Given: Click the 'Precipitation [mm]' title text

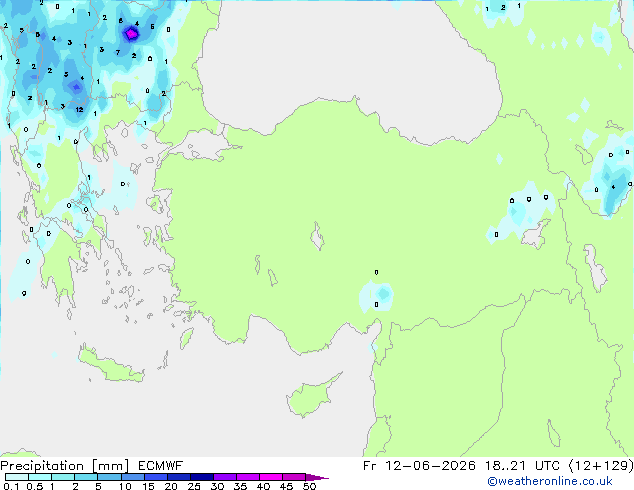Looking at the screenshot, I should [x=65, y=466].
